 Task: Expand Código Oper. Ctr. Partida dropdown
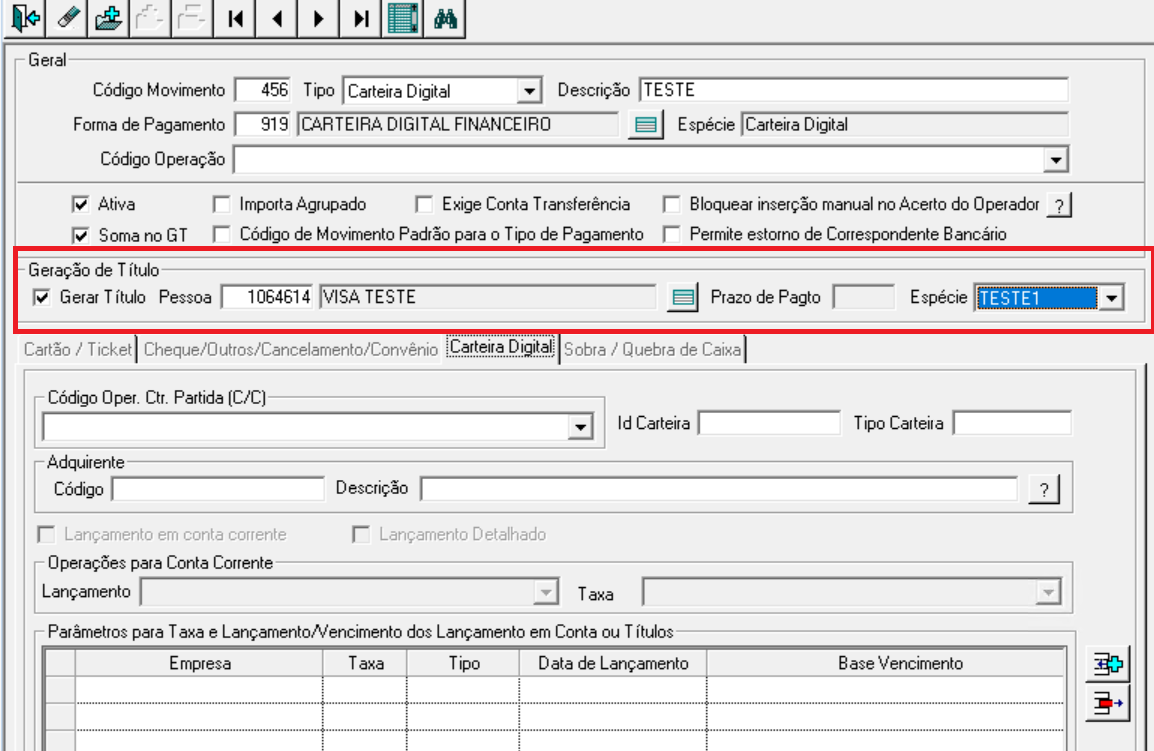(x=581, y=427)
